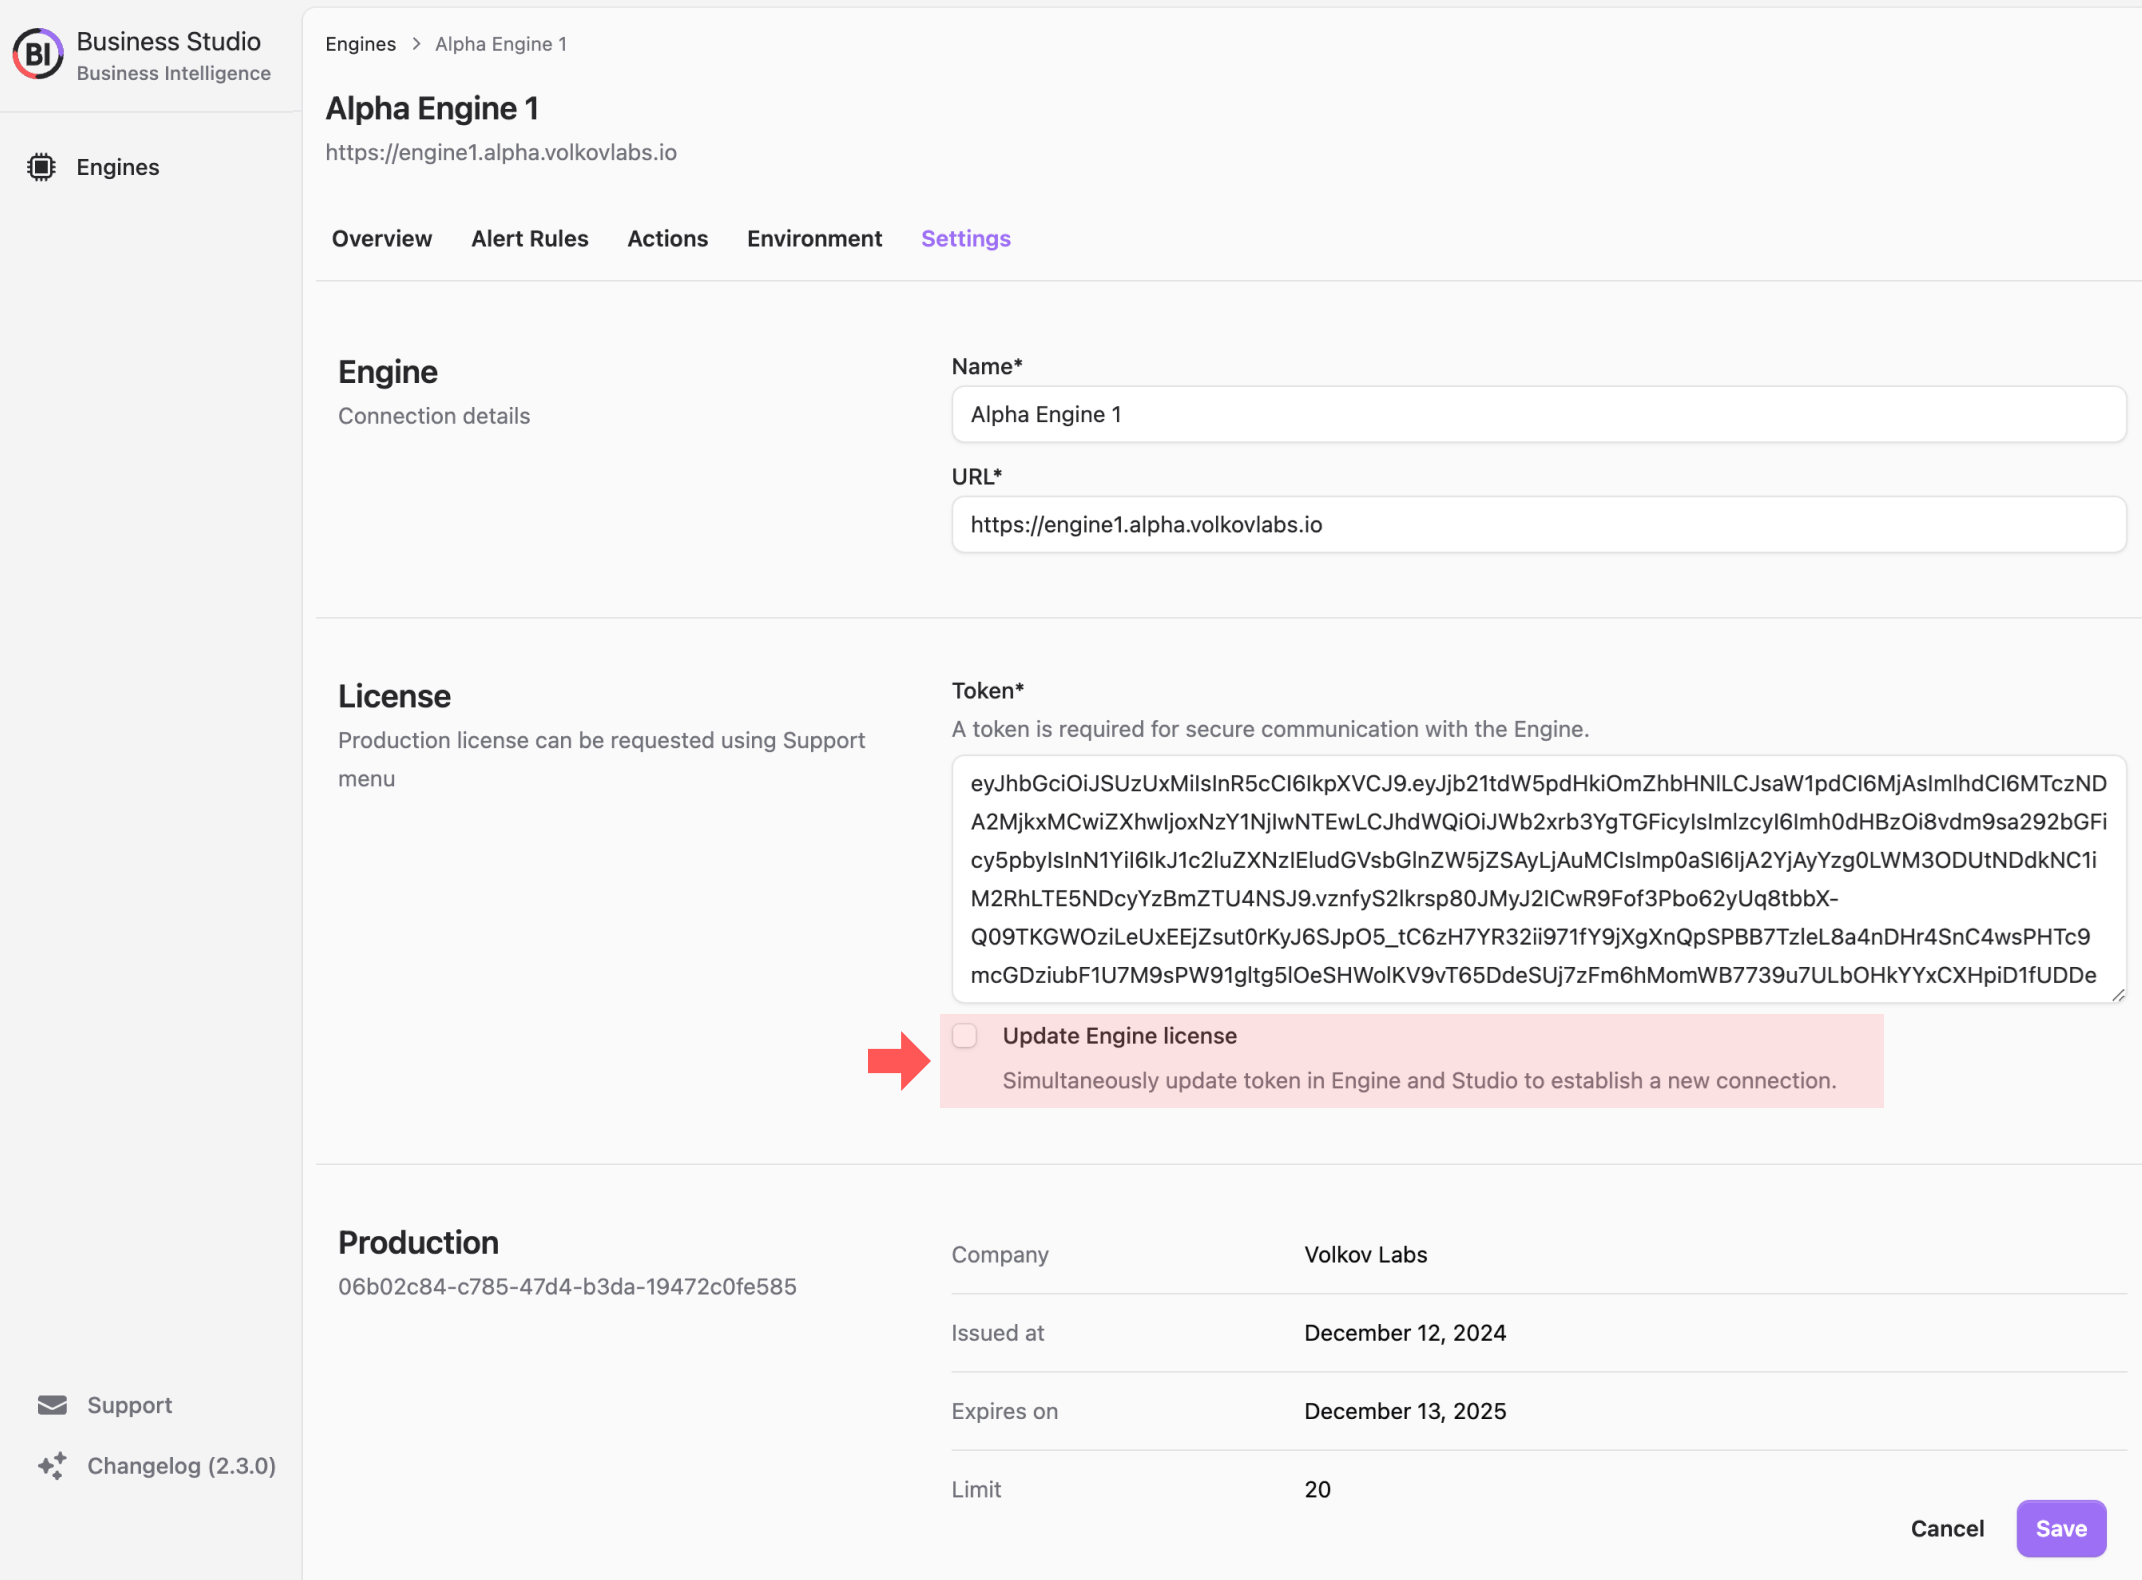Switch to the Alert Rules tab

(x=530, y=238)
